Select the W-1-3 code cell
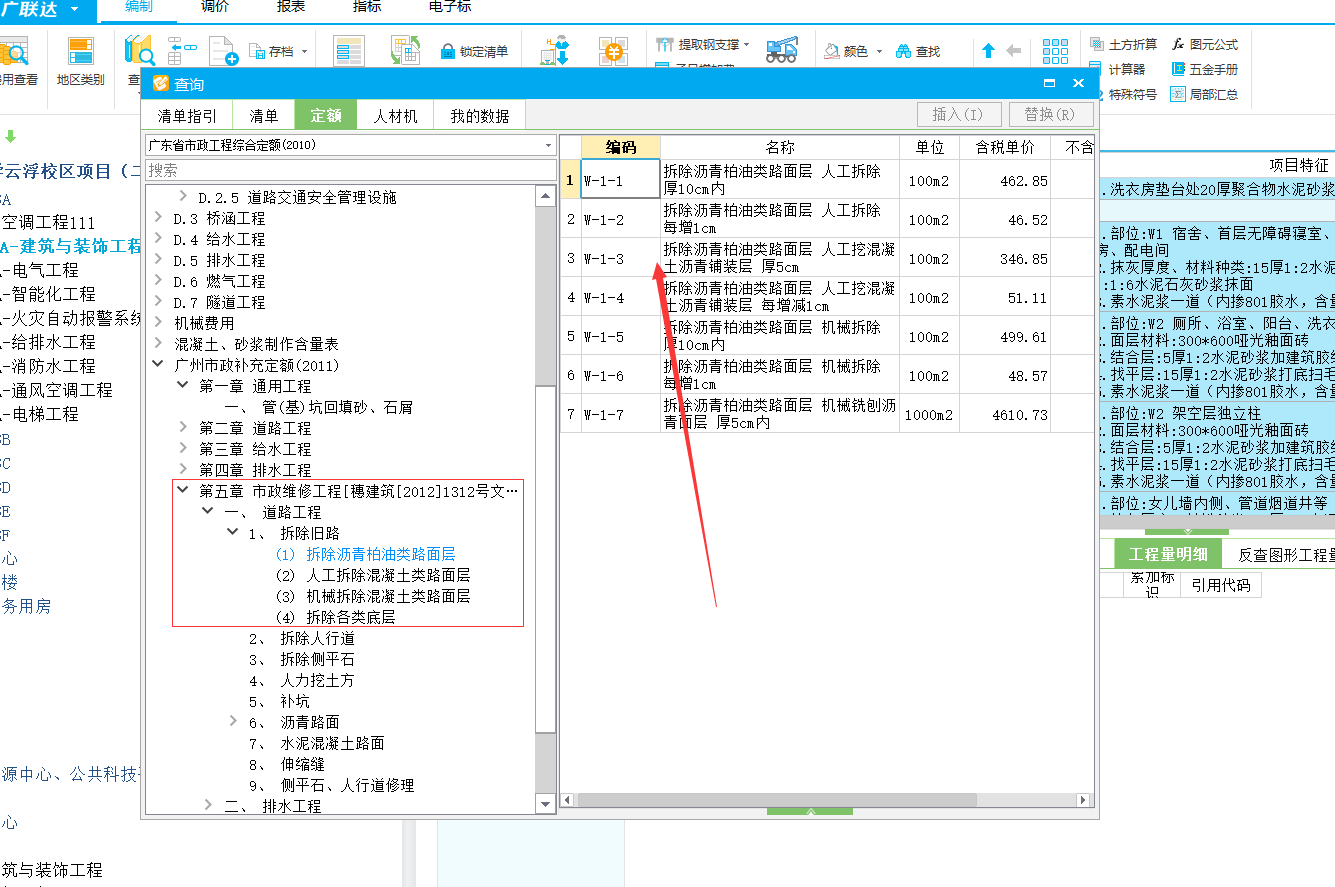This screenshot has height=887, width=1335. point(621,258)
